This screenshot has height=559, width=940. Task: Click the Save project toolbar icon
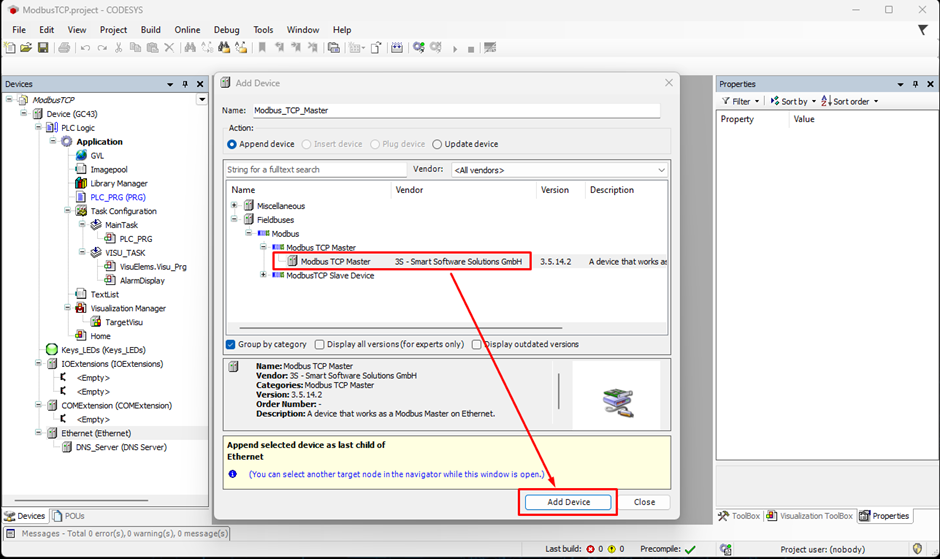pyautogui.click(x=43, y=48)
